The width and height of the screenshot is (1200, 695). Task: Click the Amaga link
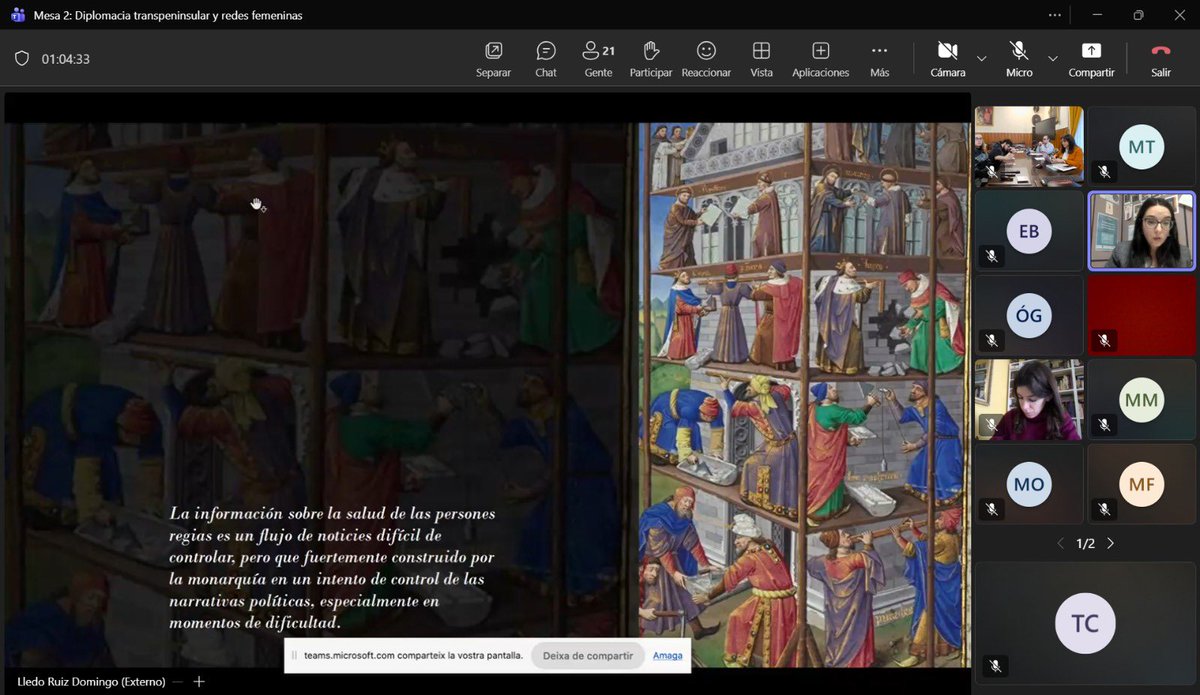point(668,656)
